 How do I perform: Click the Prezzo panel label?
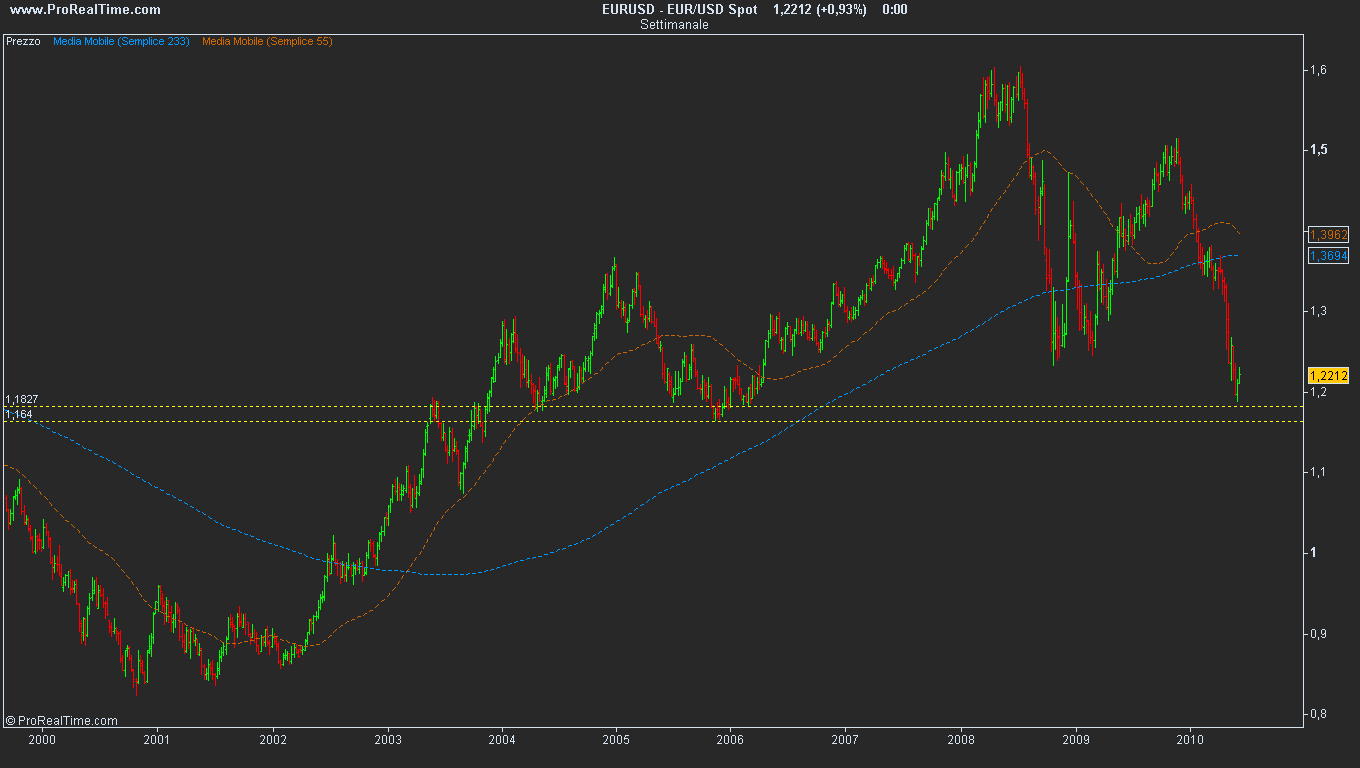pyautogui.click(x=23, y=41)
